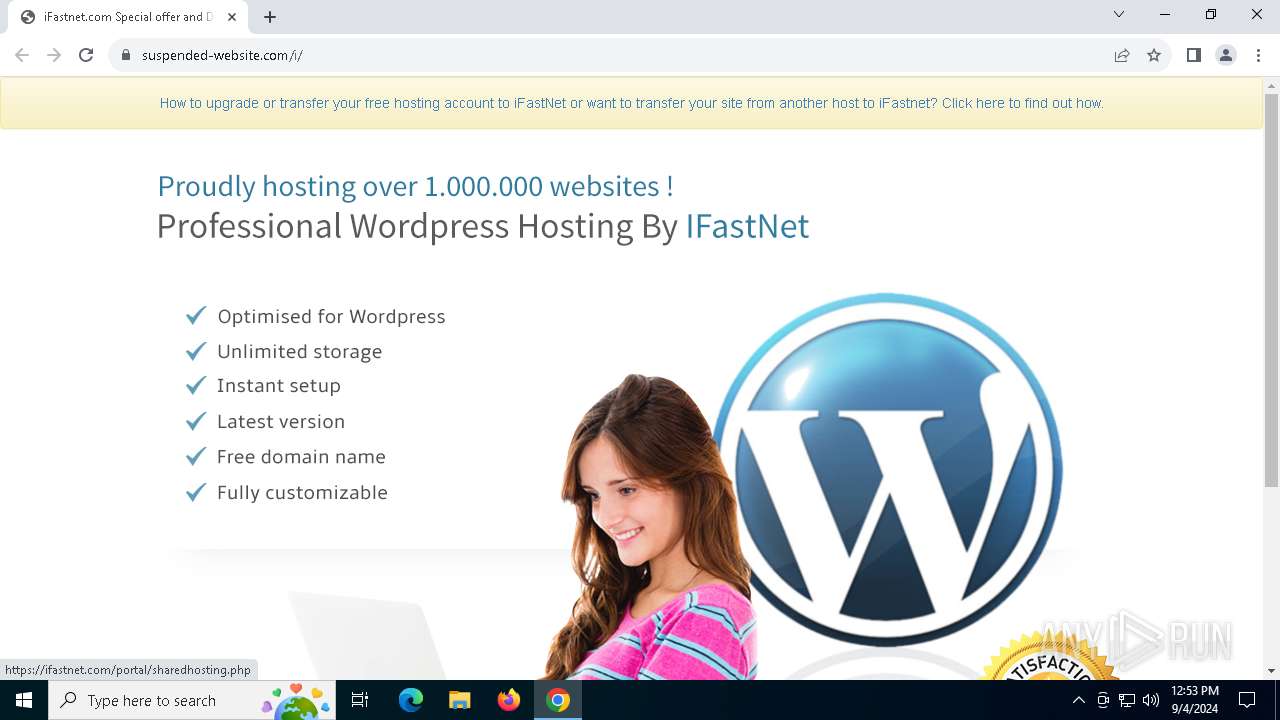The height and width of the screenshot is (720, 1280).
Task: Click the browser back arrow
Action: [x=22, y=55]
